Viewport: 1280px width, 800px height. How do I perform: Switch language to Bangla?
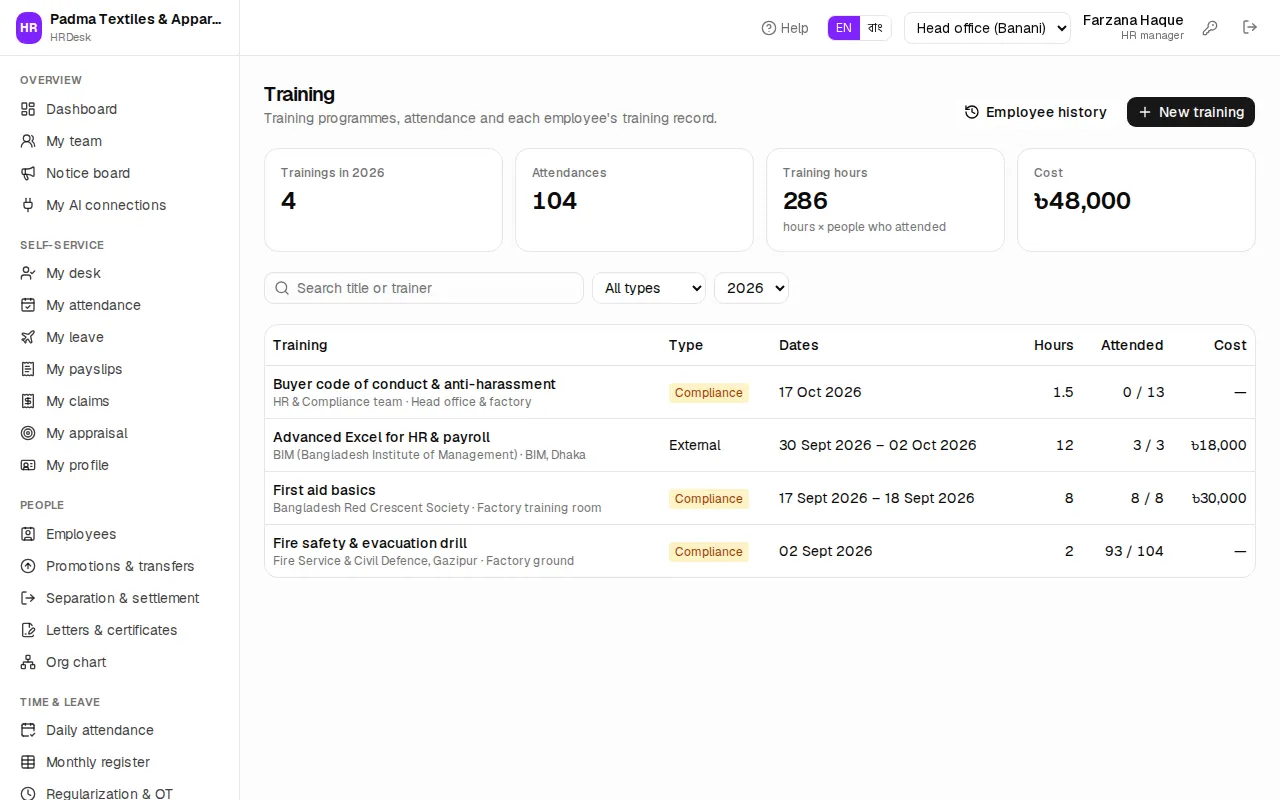tap(875, 28)
